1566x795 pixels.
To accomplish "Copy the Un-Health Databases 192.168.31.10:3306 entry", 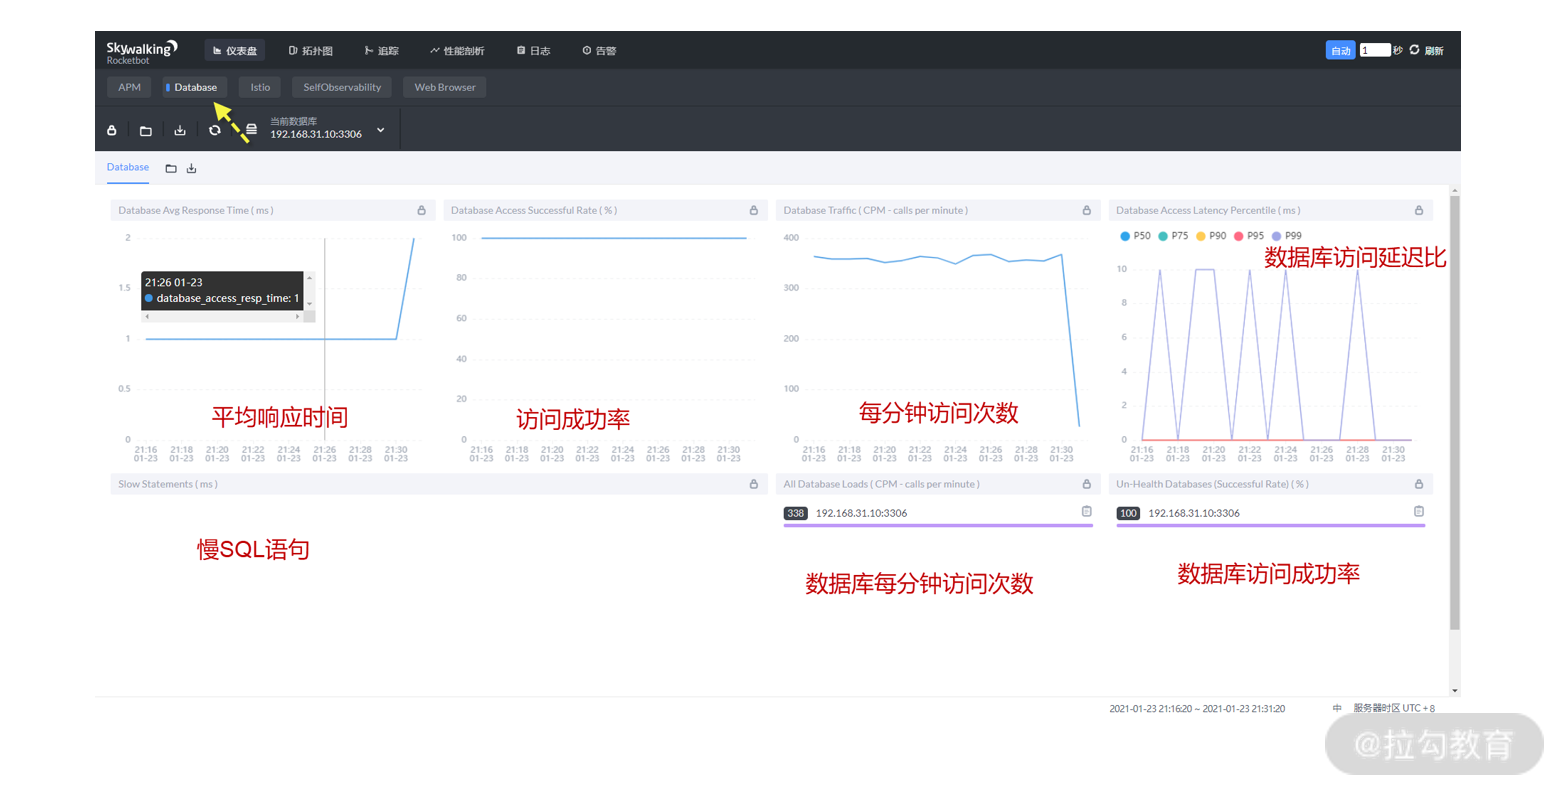I will pyautogui.click(x=1419, y=512).
